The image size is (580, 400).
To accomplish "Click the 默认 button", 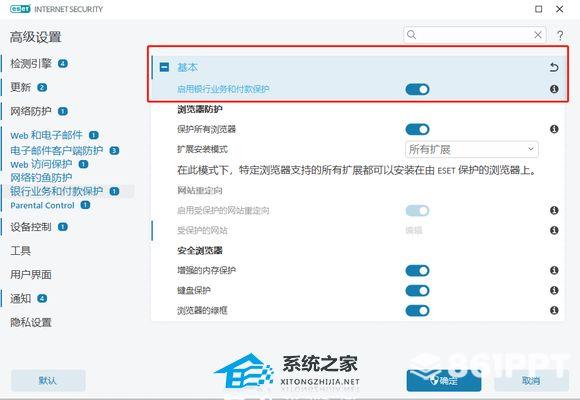I will (48, 380).
